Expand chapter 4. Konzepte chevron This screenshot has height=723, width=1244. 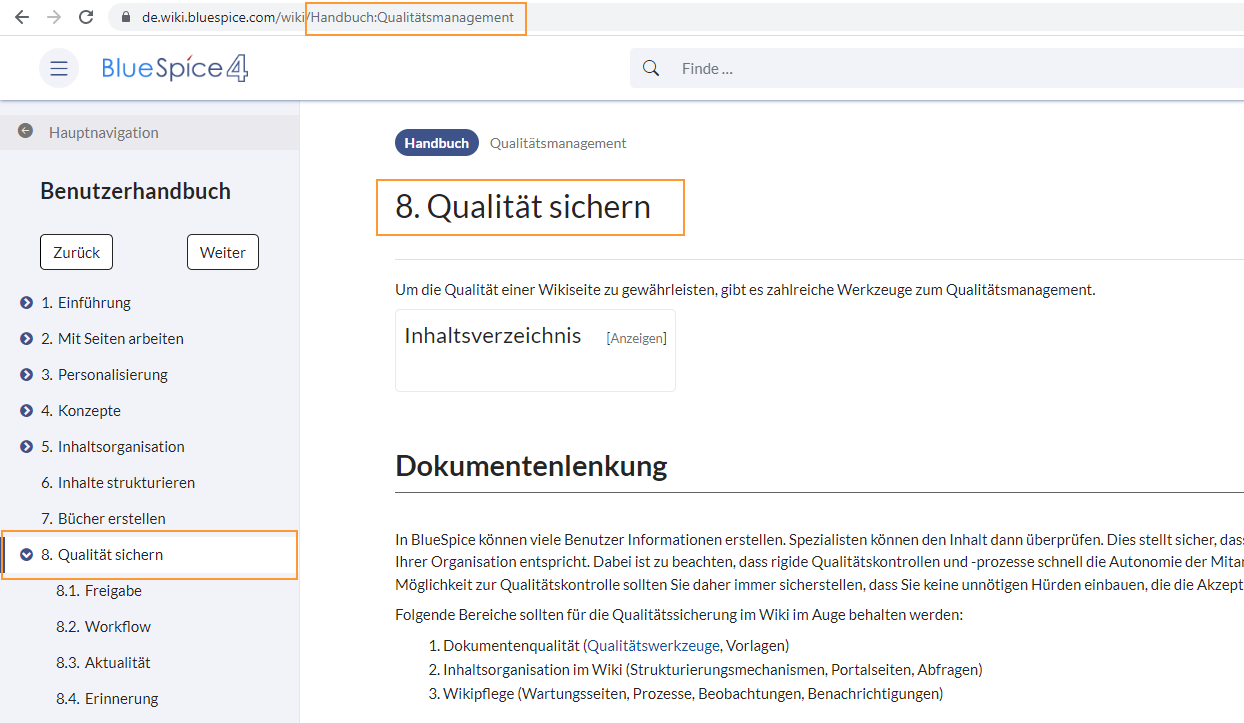click(x=27, y=410)
